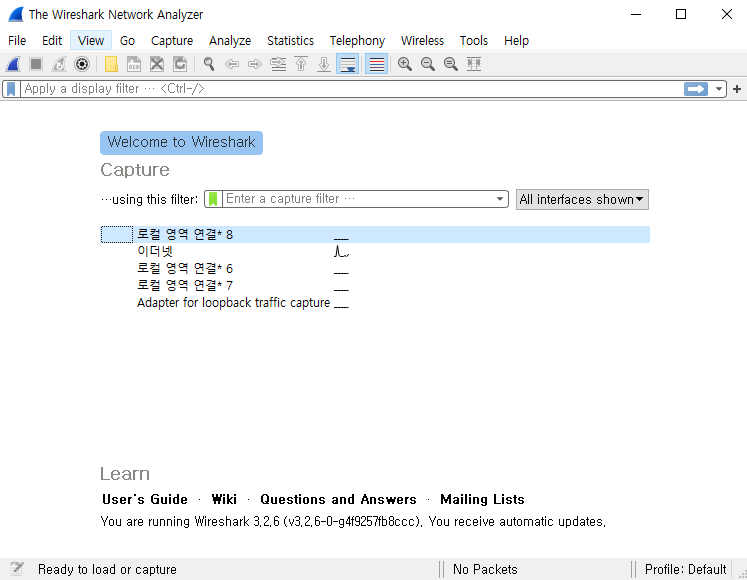Click the No Packets status bar text
Image resolution: width=747 pixels, height=580 pixels.
coord(485,570)
